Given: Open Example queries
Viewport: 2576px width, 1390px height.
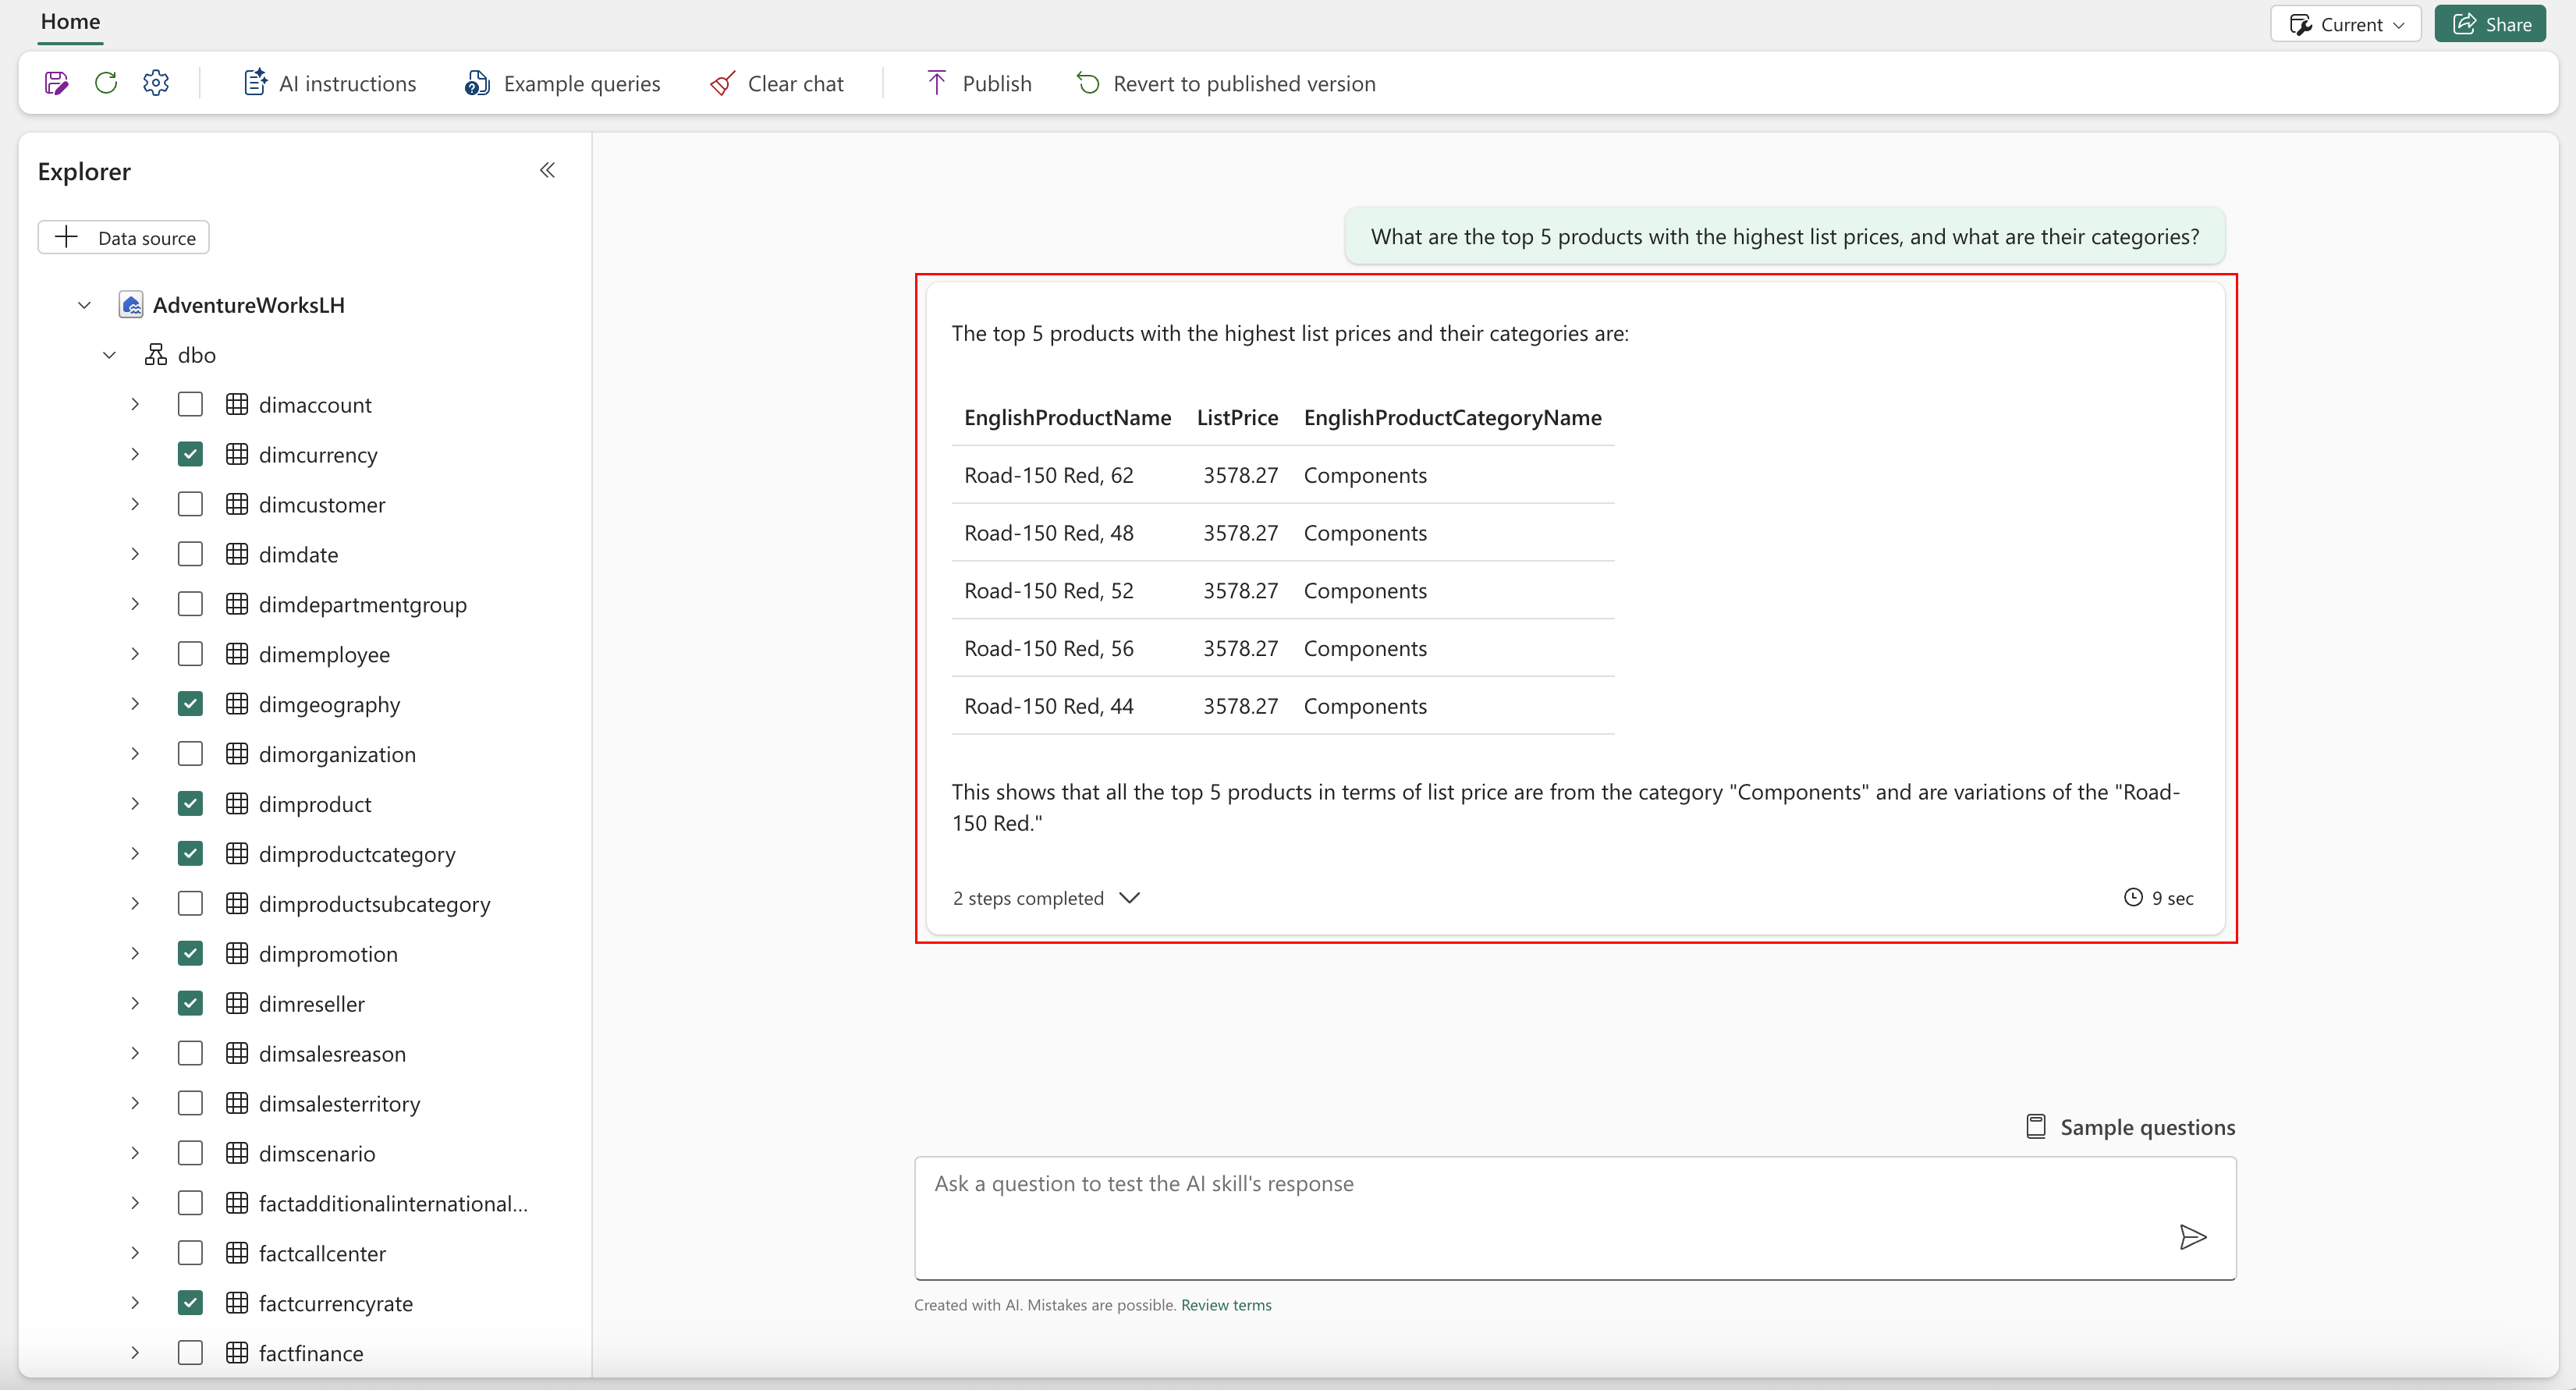Looking at the screenshot, I should pyautogui.click(x=563, y=84).
